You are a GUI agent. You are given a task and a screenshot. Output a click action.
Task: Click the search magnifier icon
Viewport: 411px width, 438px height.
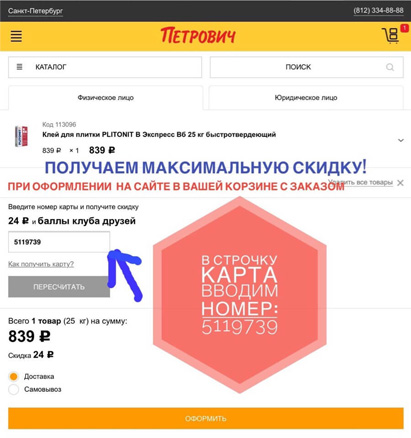390,67
